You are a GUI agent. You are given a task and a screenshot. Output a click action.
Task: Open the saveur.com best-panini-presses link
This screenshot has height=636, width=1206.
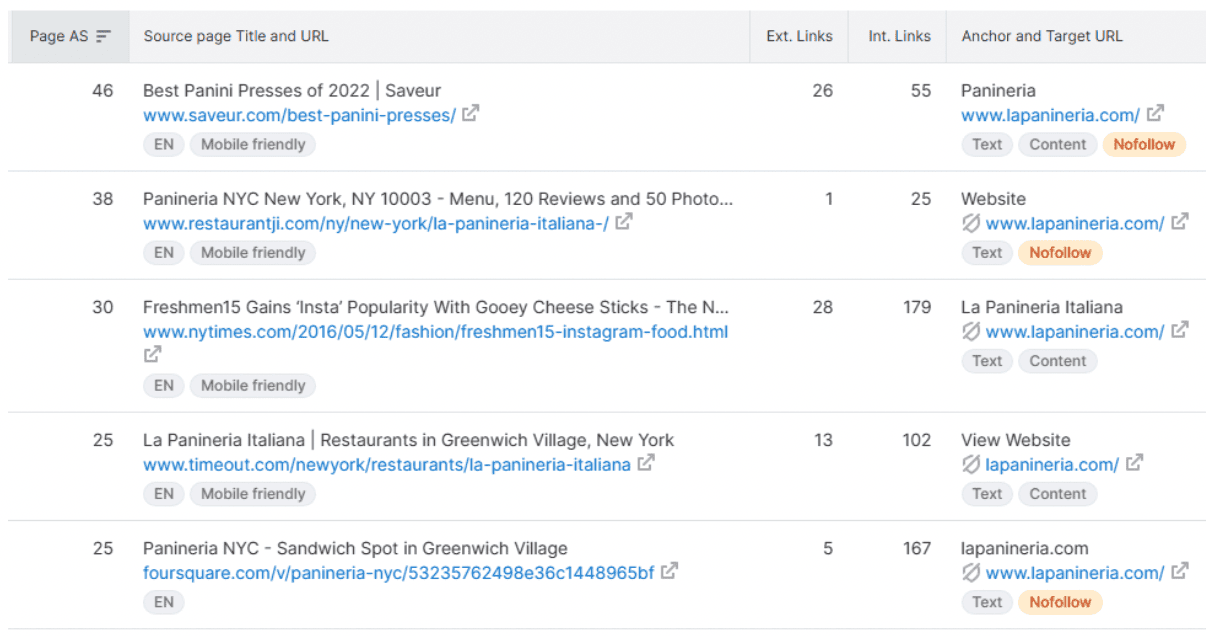pos(299,115)
